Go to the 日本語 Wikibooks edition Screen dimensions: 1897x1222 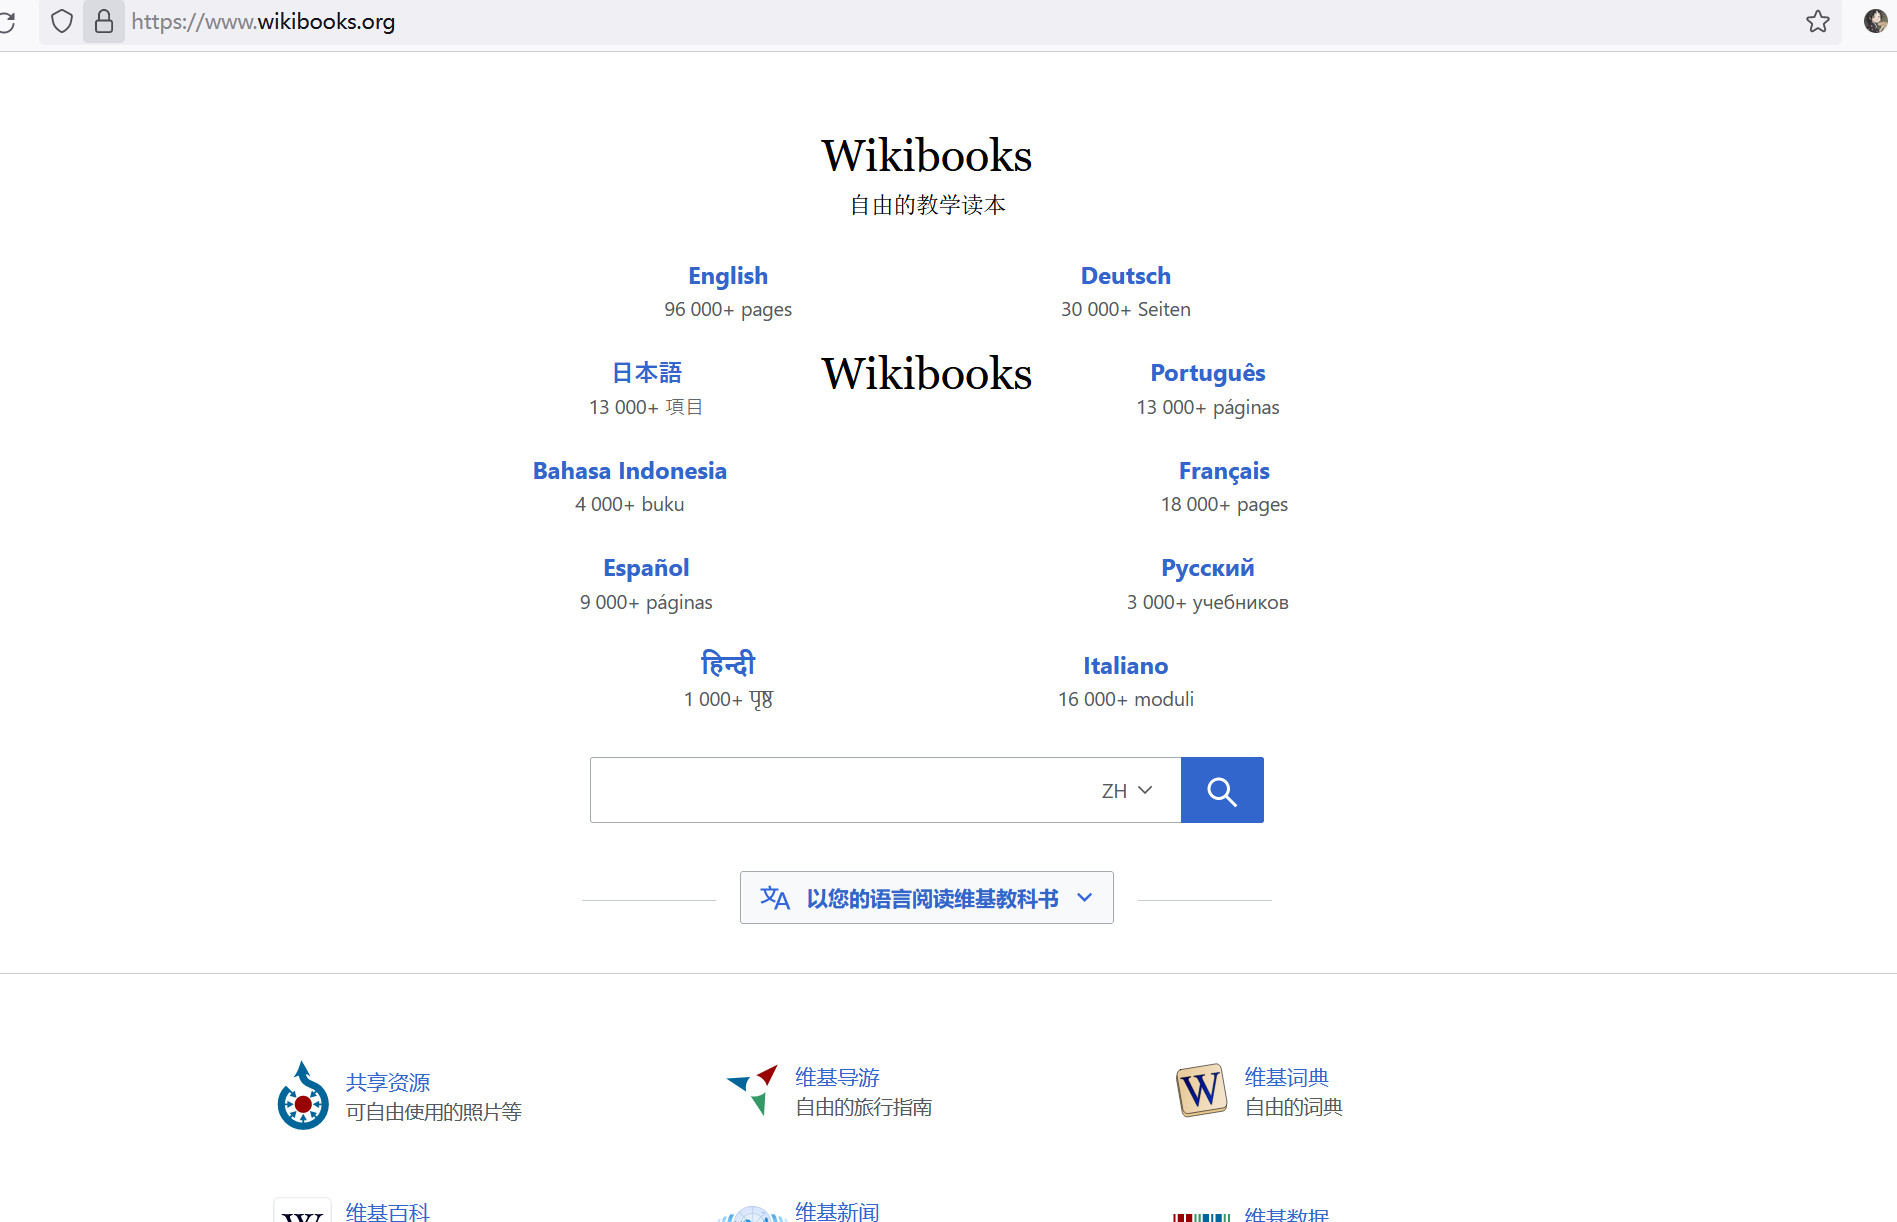(646, 373)
